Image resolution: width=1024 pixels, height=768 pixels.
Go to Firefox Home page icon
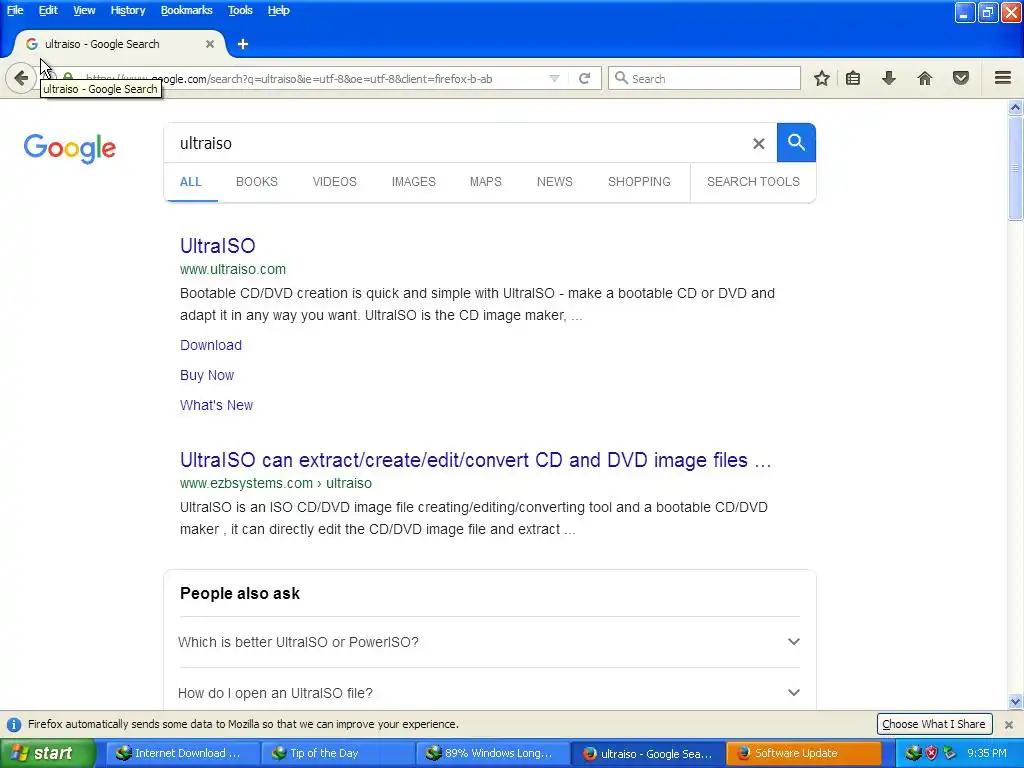[x=924, y=78]
